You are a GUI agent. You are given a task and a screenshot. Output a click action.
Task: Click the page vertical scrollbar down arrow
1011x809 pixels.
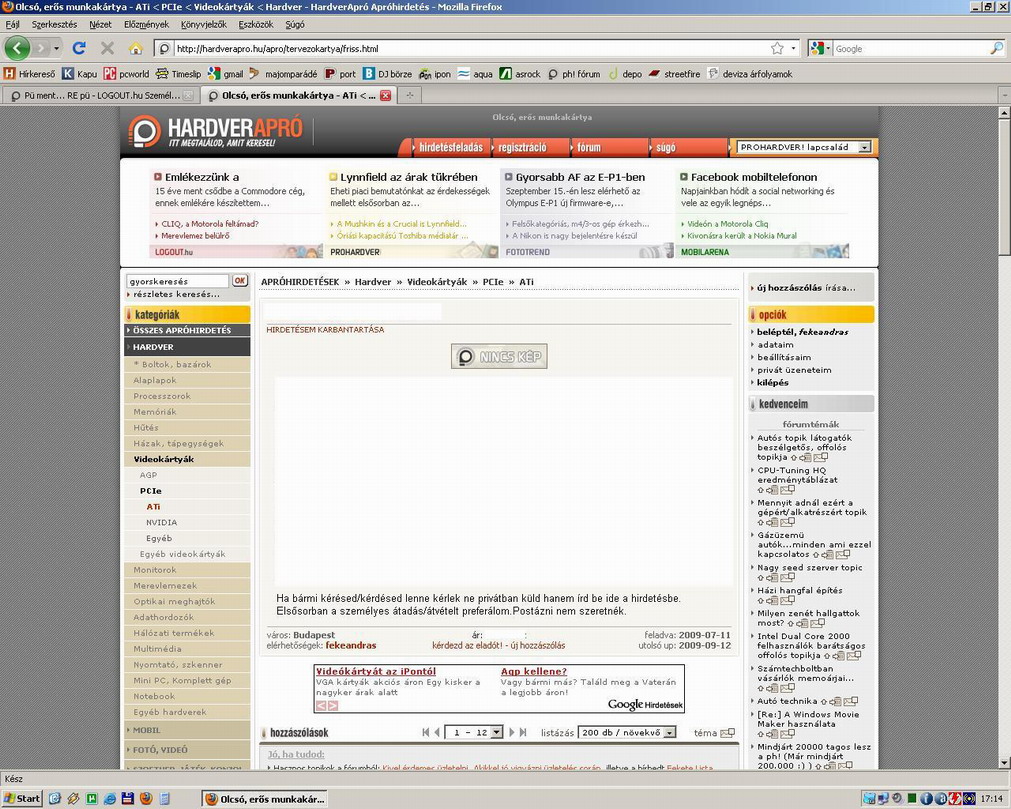point(1004,763)
